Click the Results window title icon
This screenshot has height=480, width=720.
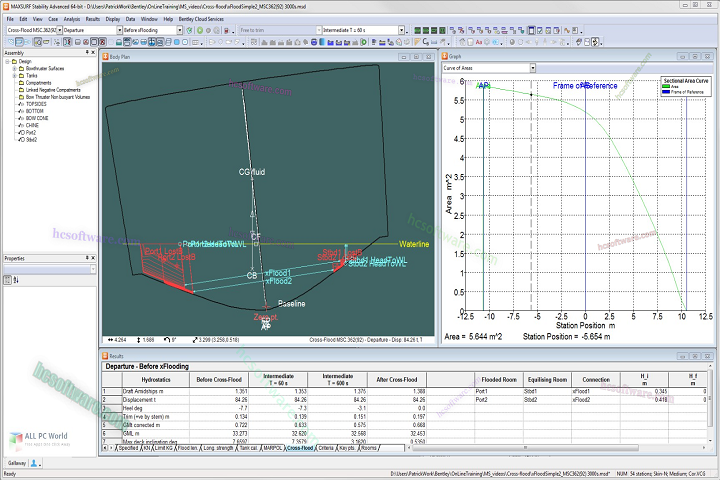click(106, 356)
